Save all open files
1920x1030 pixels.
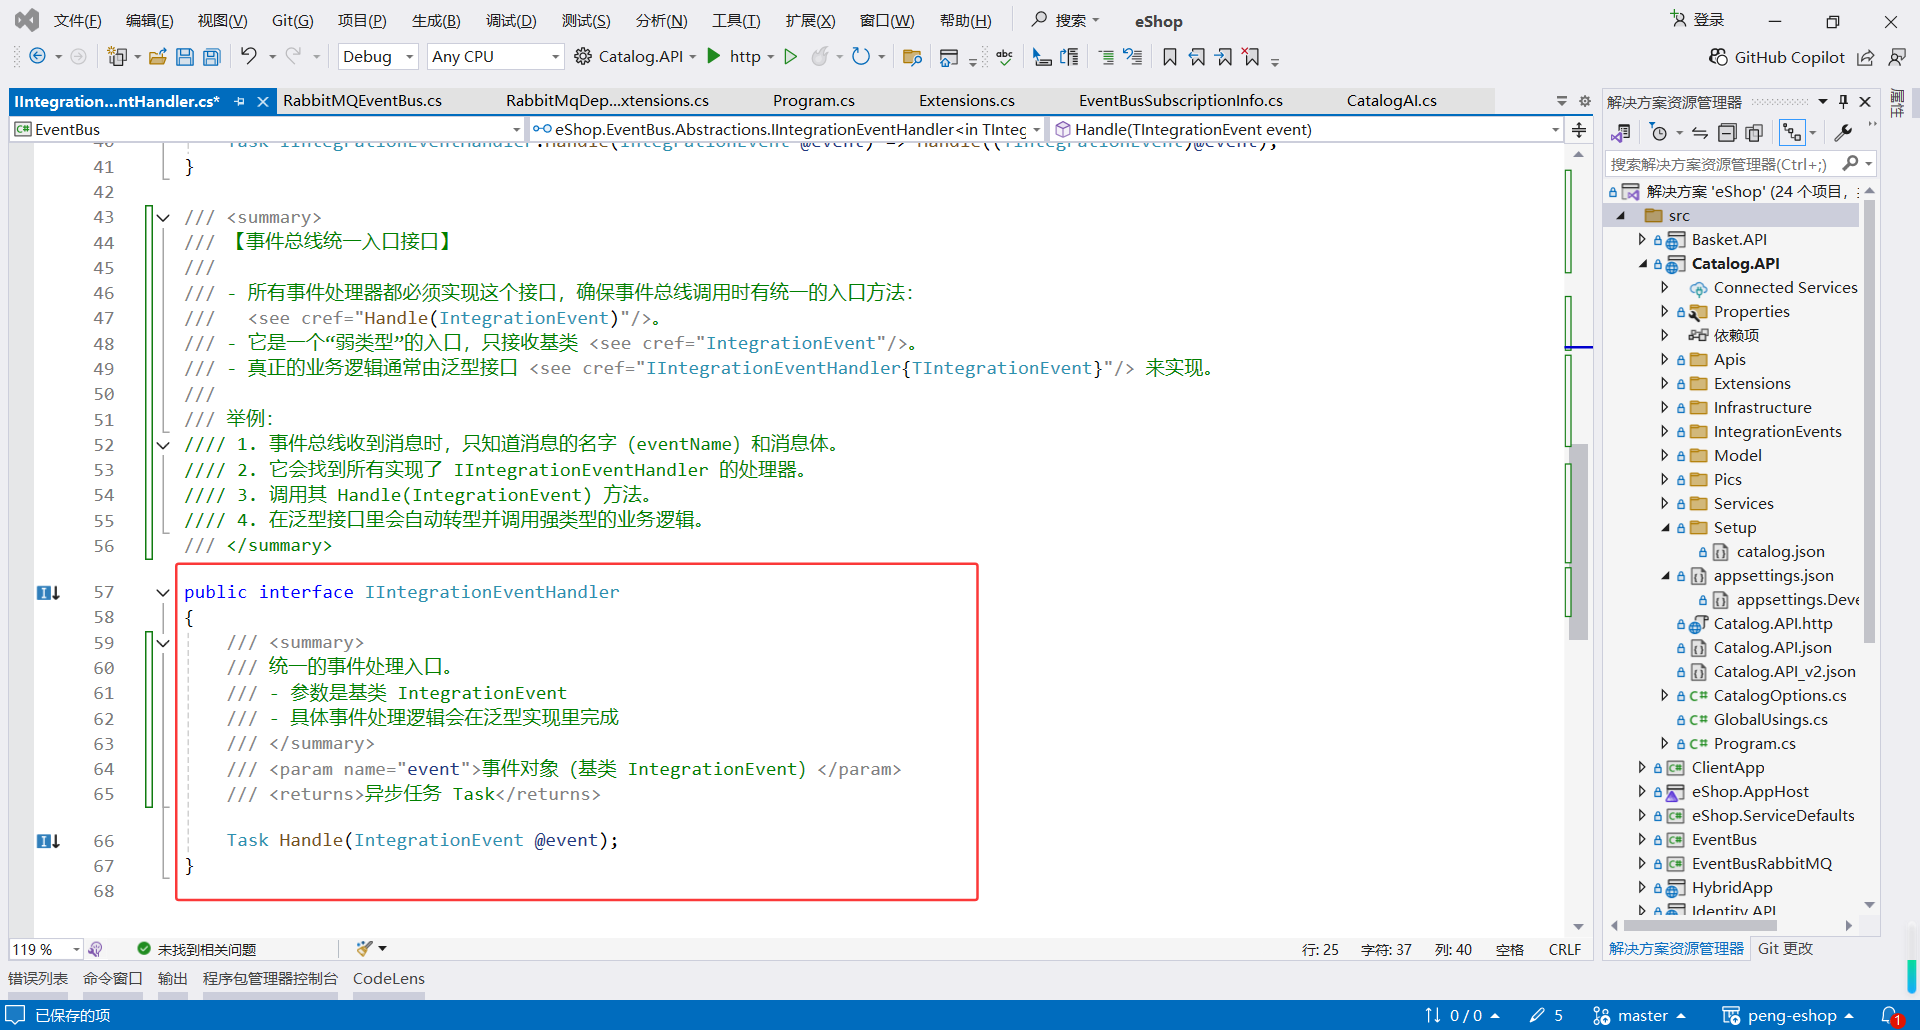[x=211, y=56]
